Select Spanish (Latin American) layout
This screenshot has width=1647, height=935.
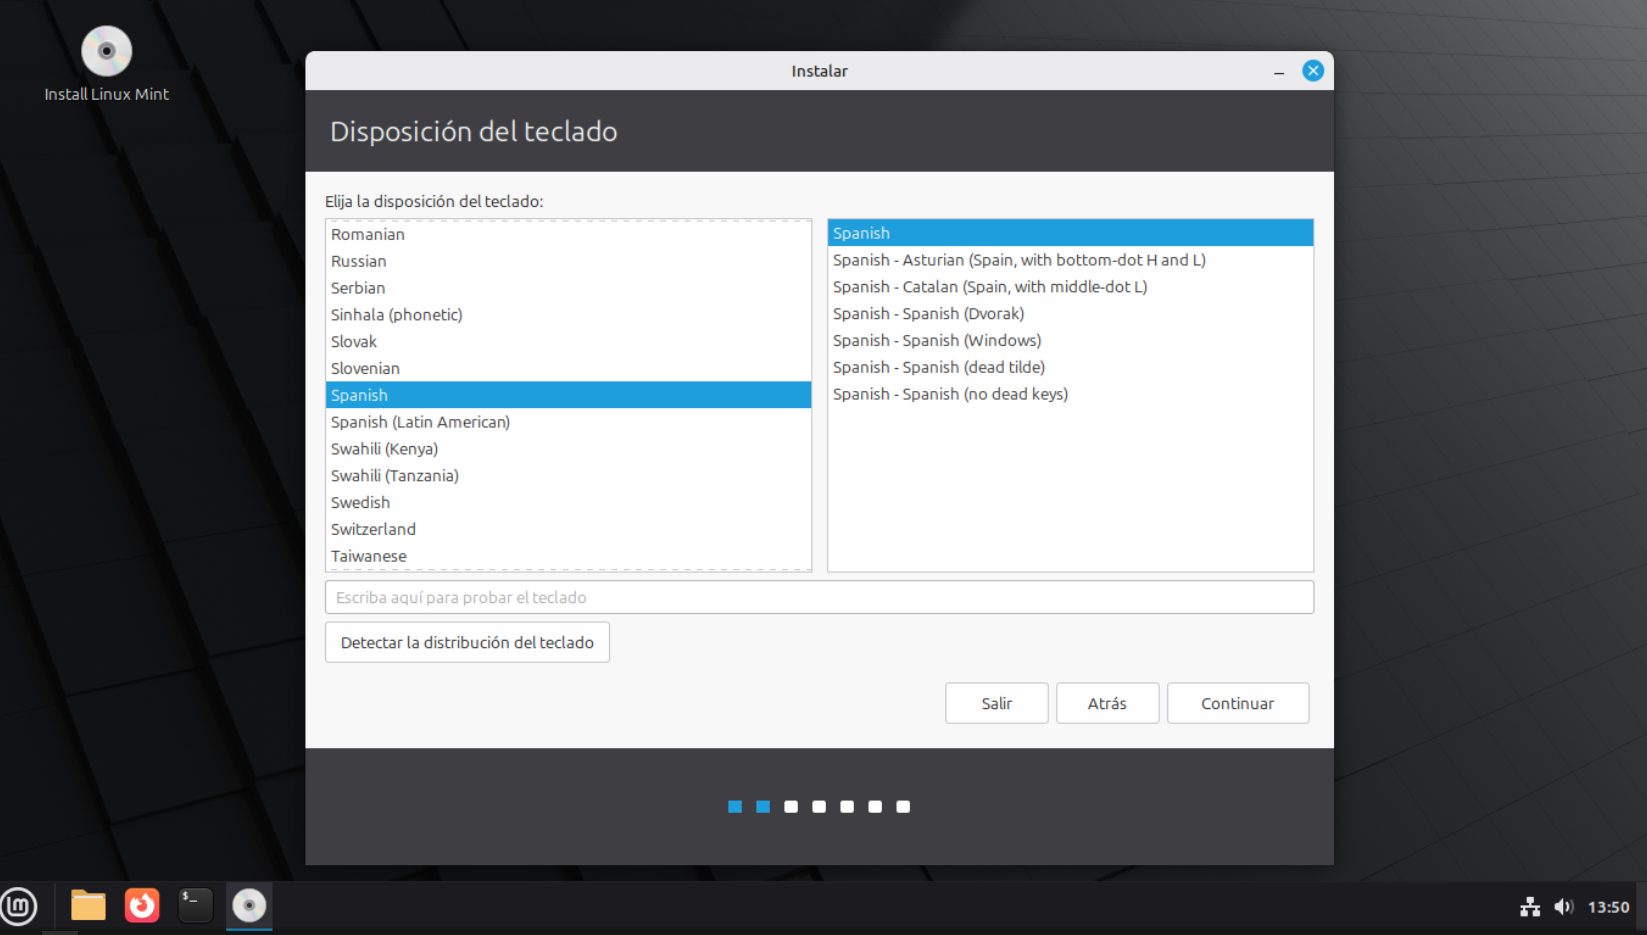pyautogui.click(x=421, y=422)
